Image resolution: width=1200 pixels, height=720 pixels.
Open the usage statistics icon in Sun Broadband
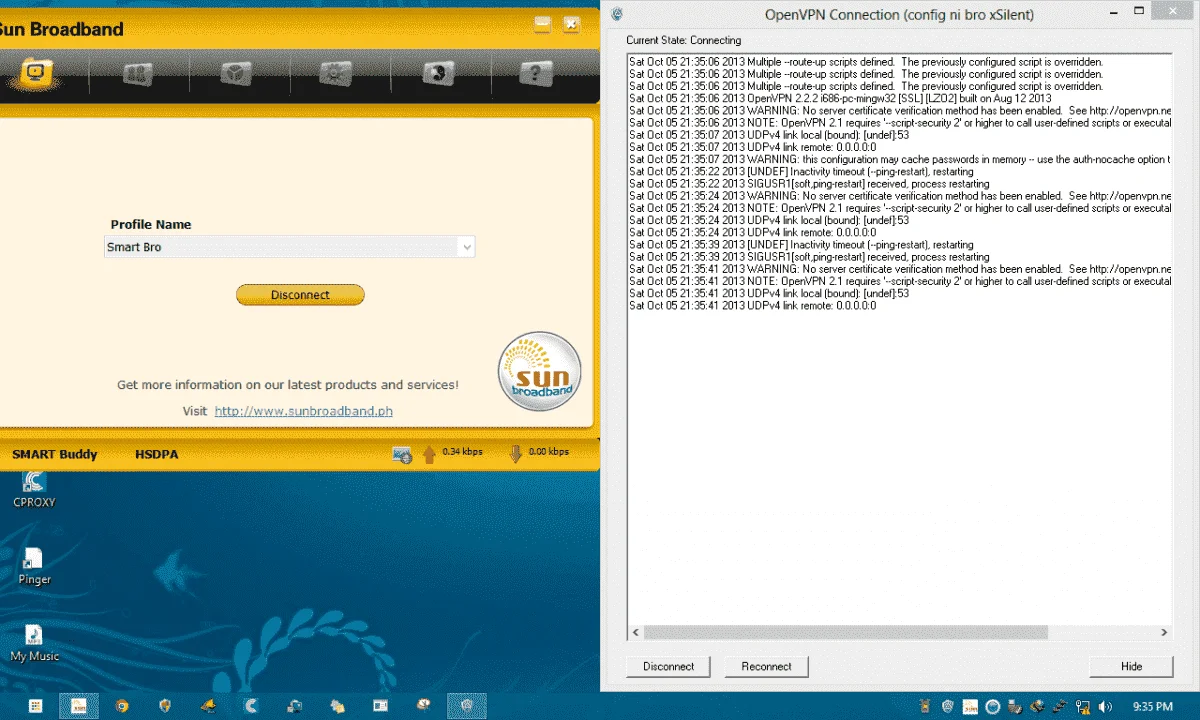pyautogui.click(x=236, y=73)
